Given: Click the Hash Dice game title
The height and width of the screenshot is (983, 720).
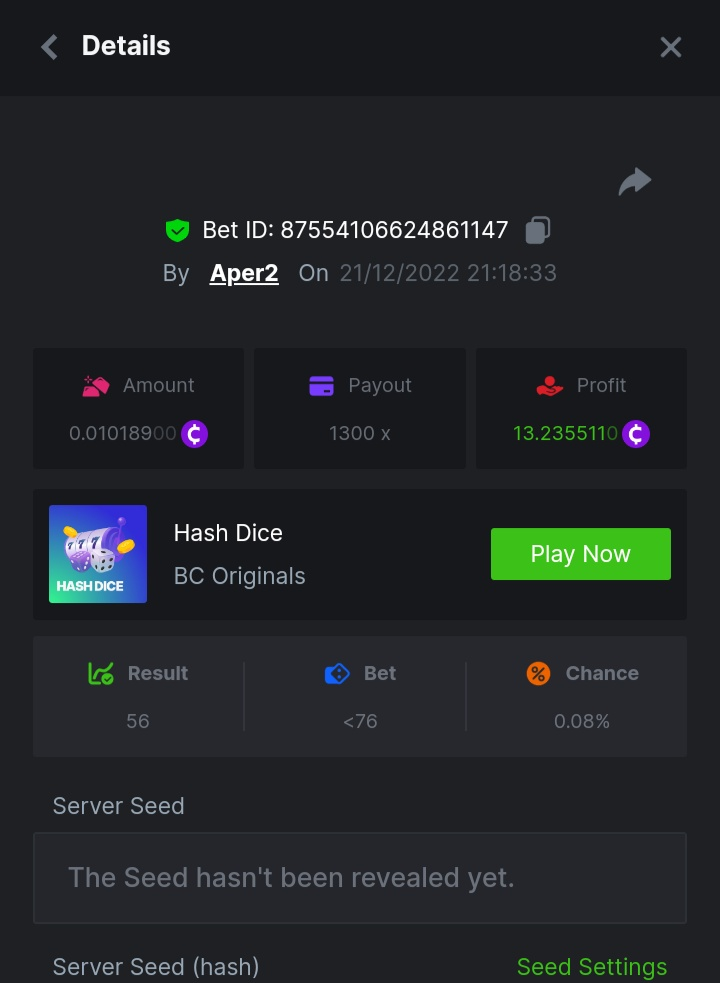Looking at the screenshot, I should pyautogui.click(x=228, y=534).
